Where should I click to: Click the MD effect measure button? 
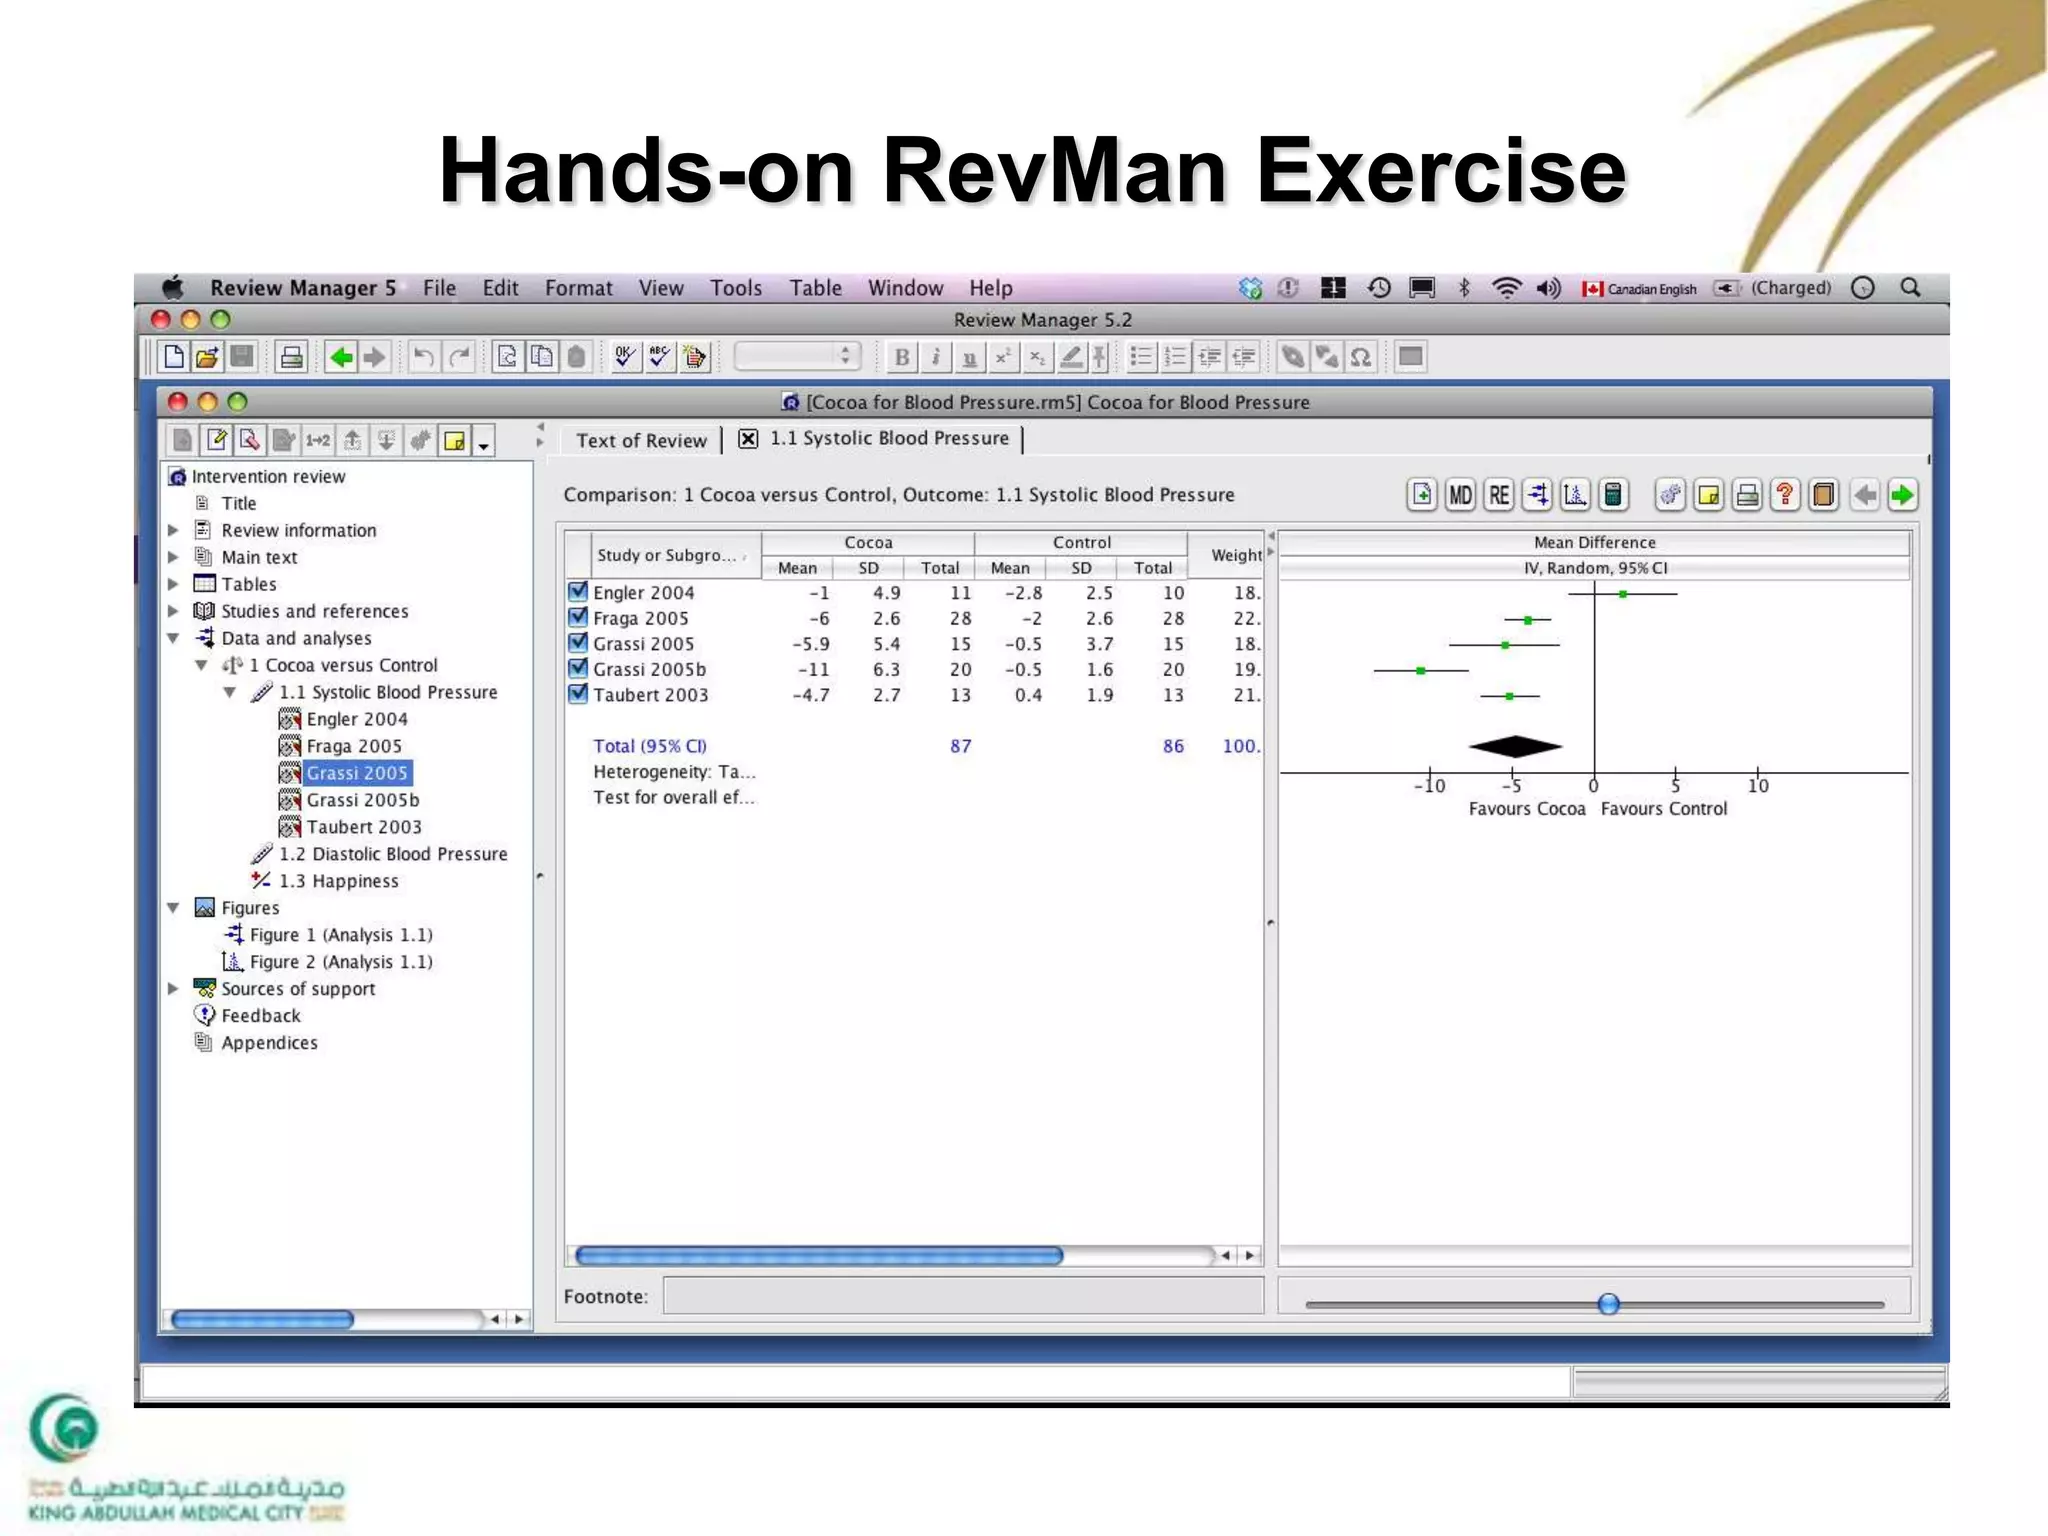[x=1460, y=495]
